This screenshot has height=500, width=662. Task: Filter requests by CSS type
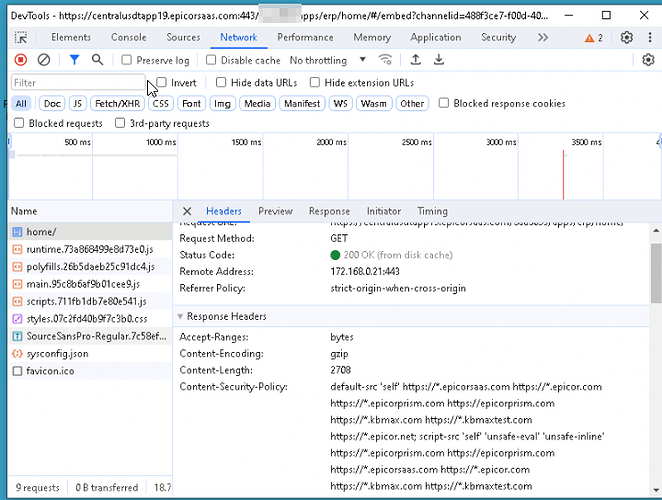point(160,103)
